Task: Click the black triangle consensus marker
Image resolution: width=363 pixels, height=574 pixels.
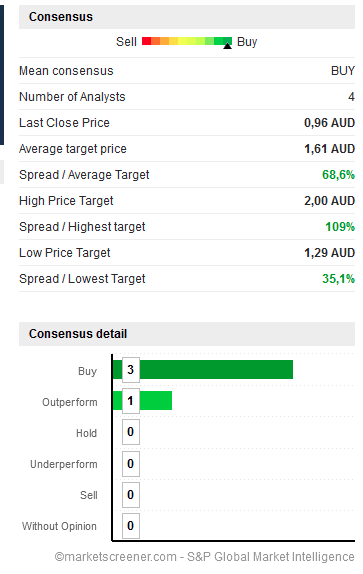Action: pyautogui.click(x=228, y=45)
